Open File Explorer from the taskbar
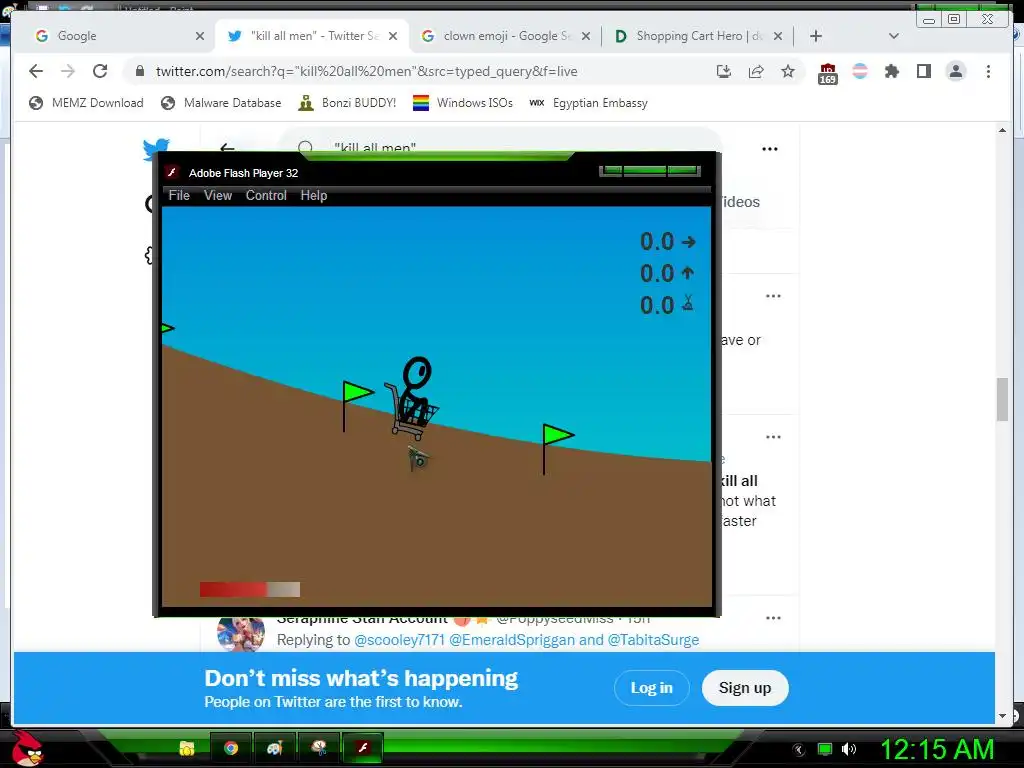 click(x=187, y=748)
